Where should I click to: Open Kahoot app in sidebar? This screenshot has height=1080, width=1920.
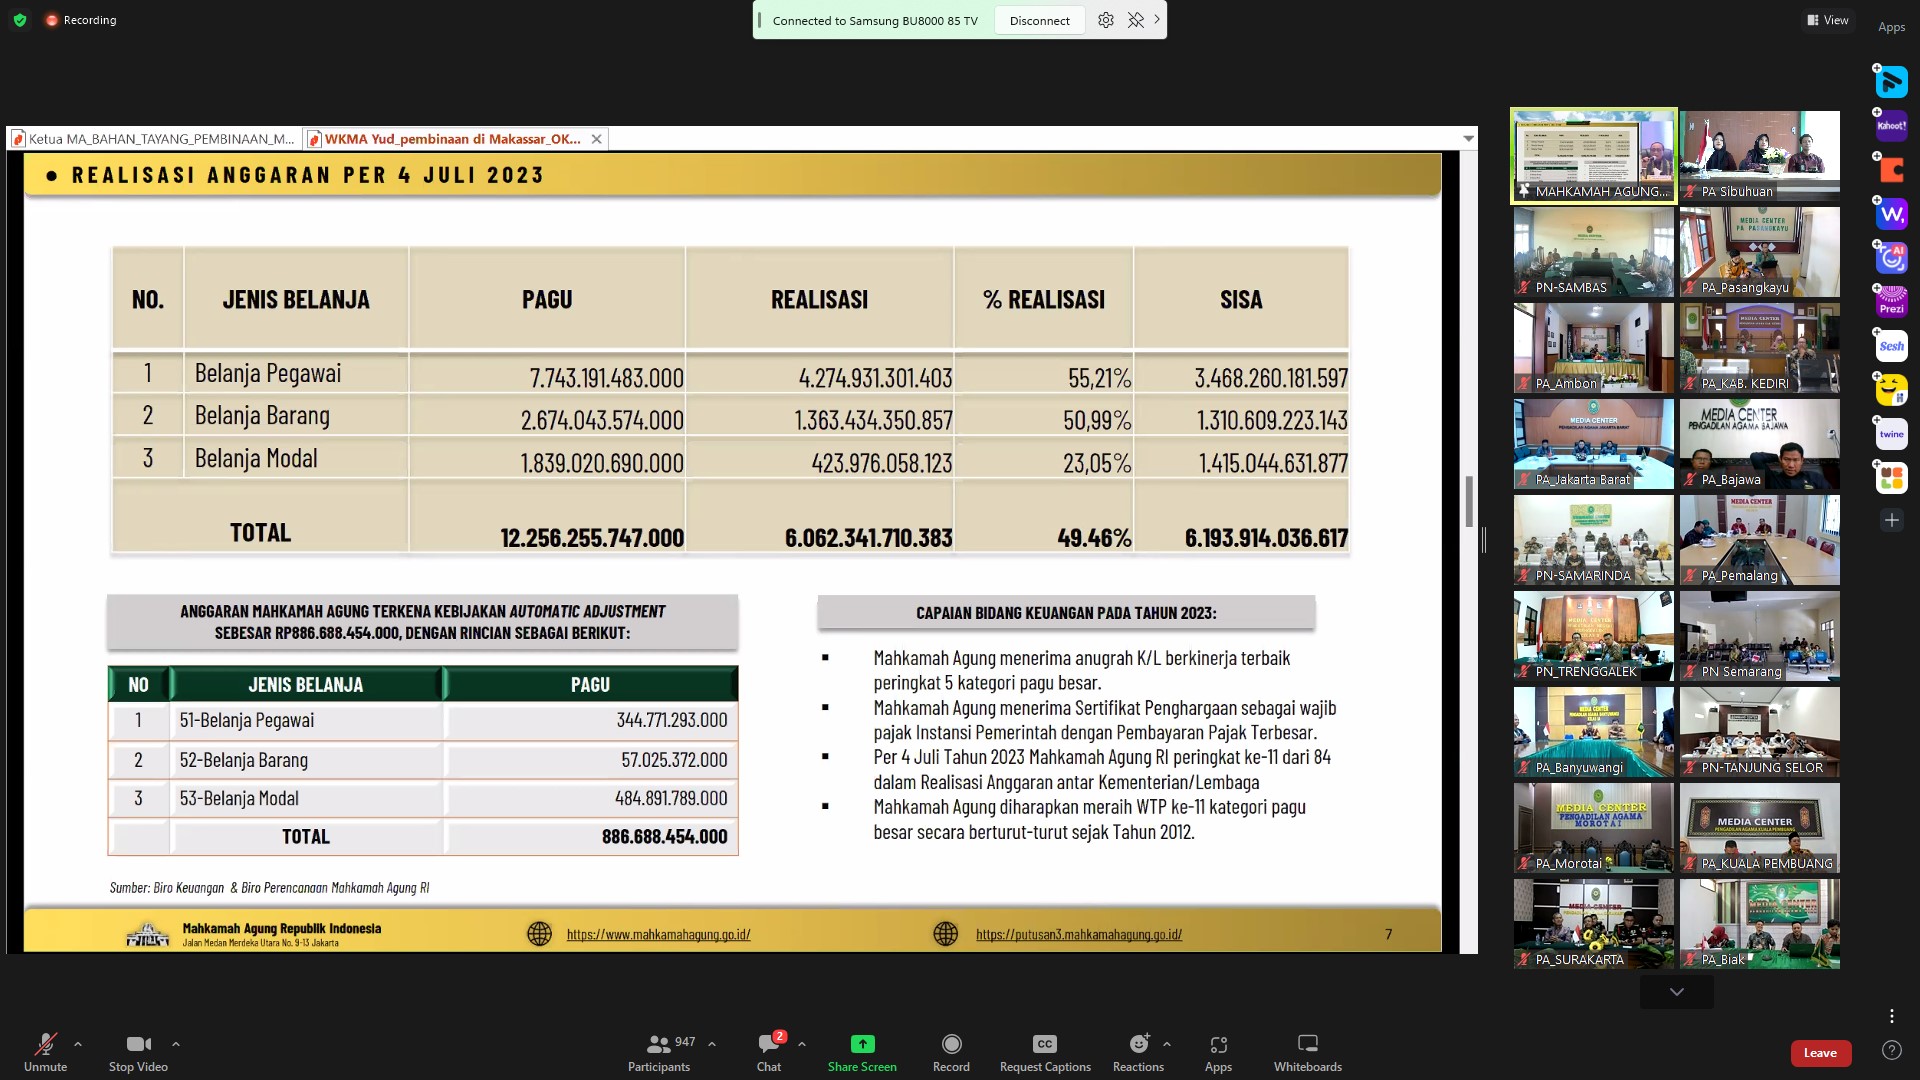pyautogui.click(x=1891, y=126)
